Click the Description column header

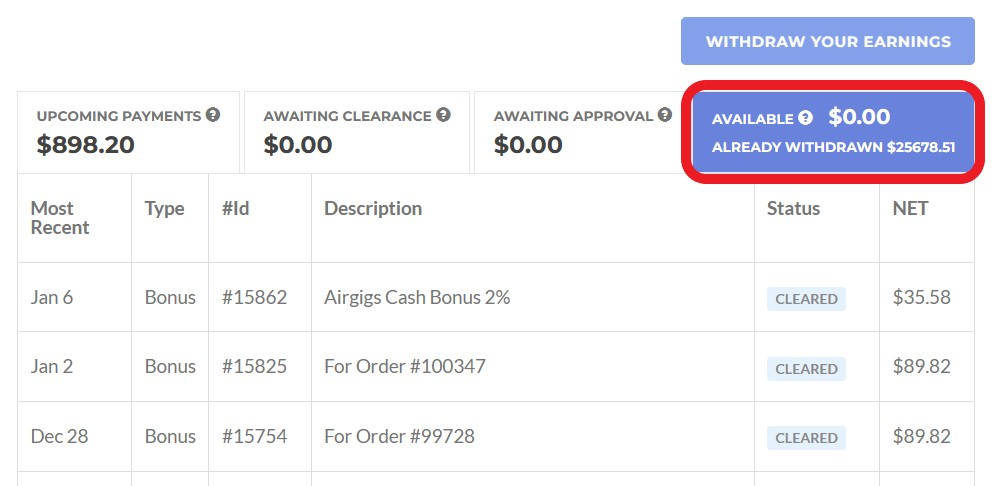(x=373, y=208)
